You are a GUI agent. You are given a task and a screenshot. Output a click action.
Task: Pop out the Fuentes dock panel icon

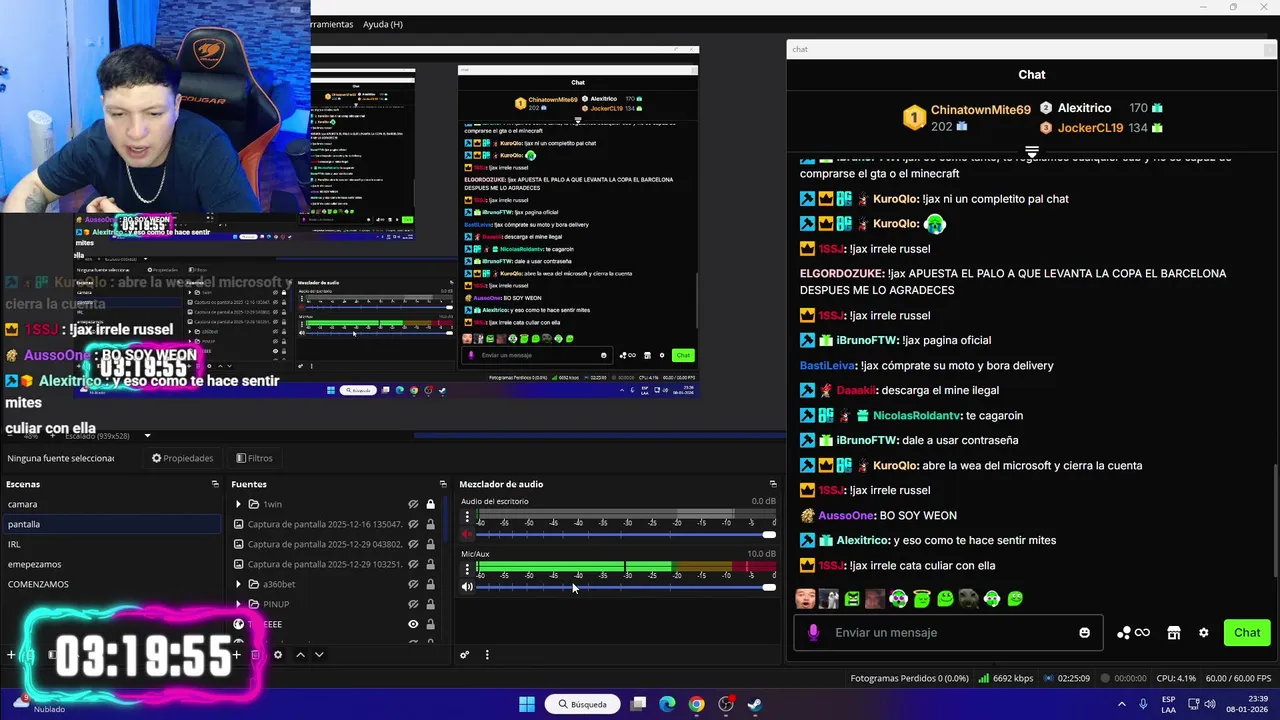coord(443,484)
